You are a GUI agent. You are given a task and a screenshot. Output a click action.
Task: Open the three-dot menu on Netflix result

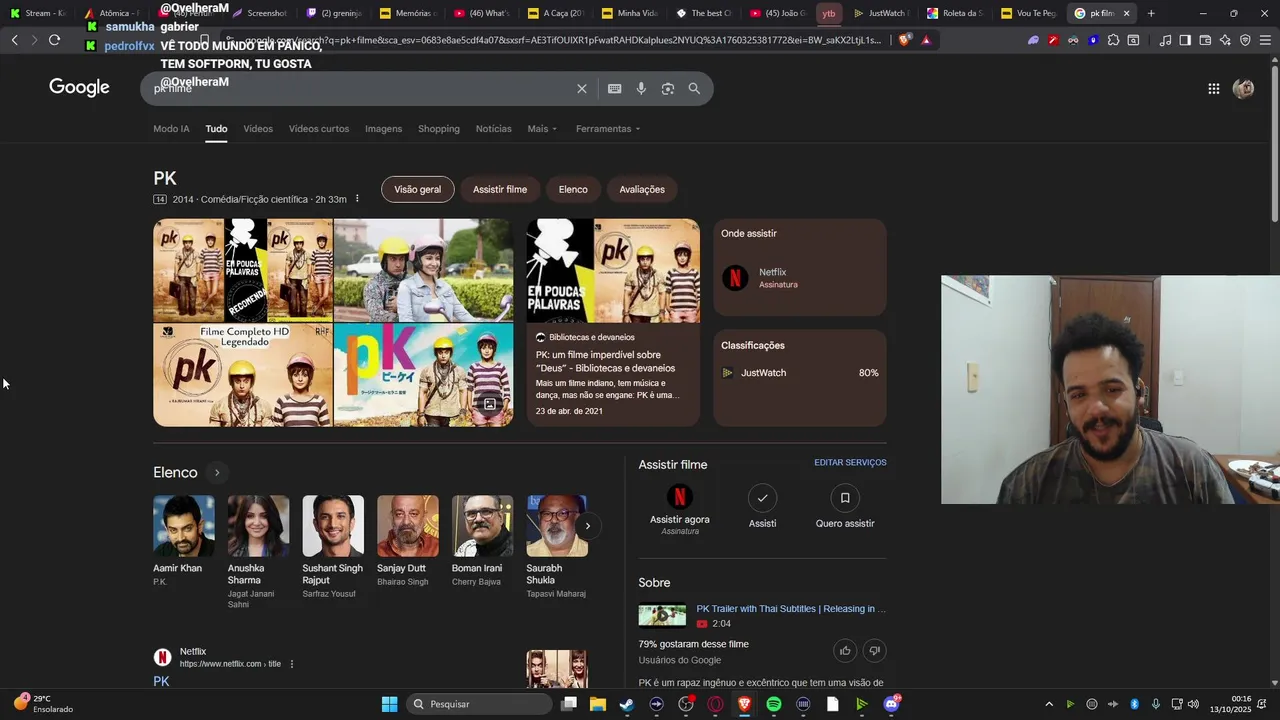tap(292, 664)
